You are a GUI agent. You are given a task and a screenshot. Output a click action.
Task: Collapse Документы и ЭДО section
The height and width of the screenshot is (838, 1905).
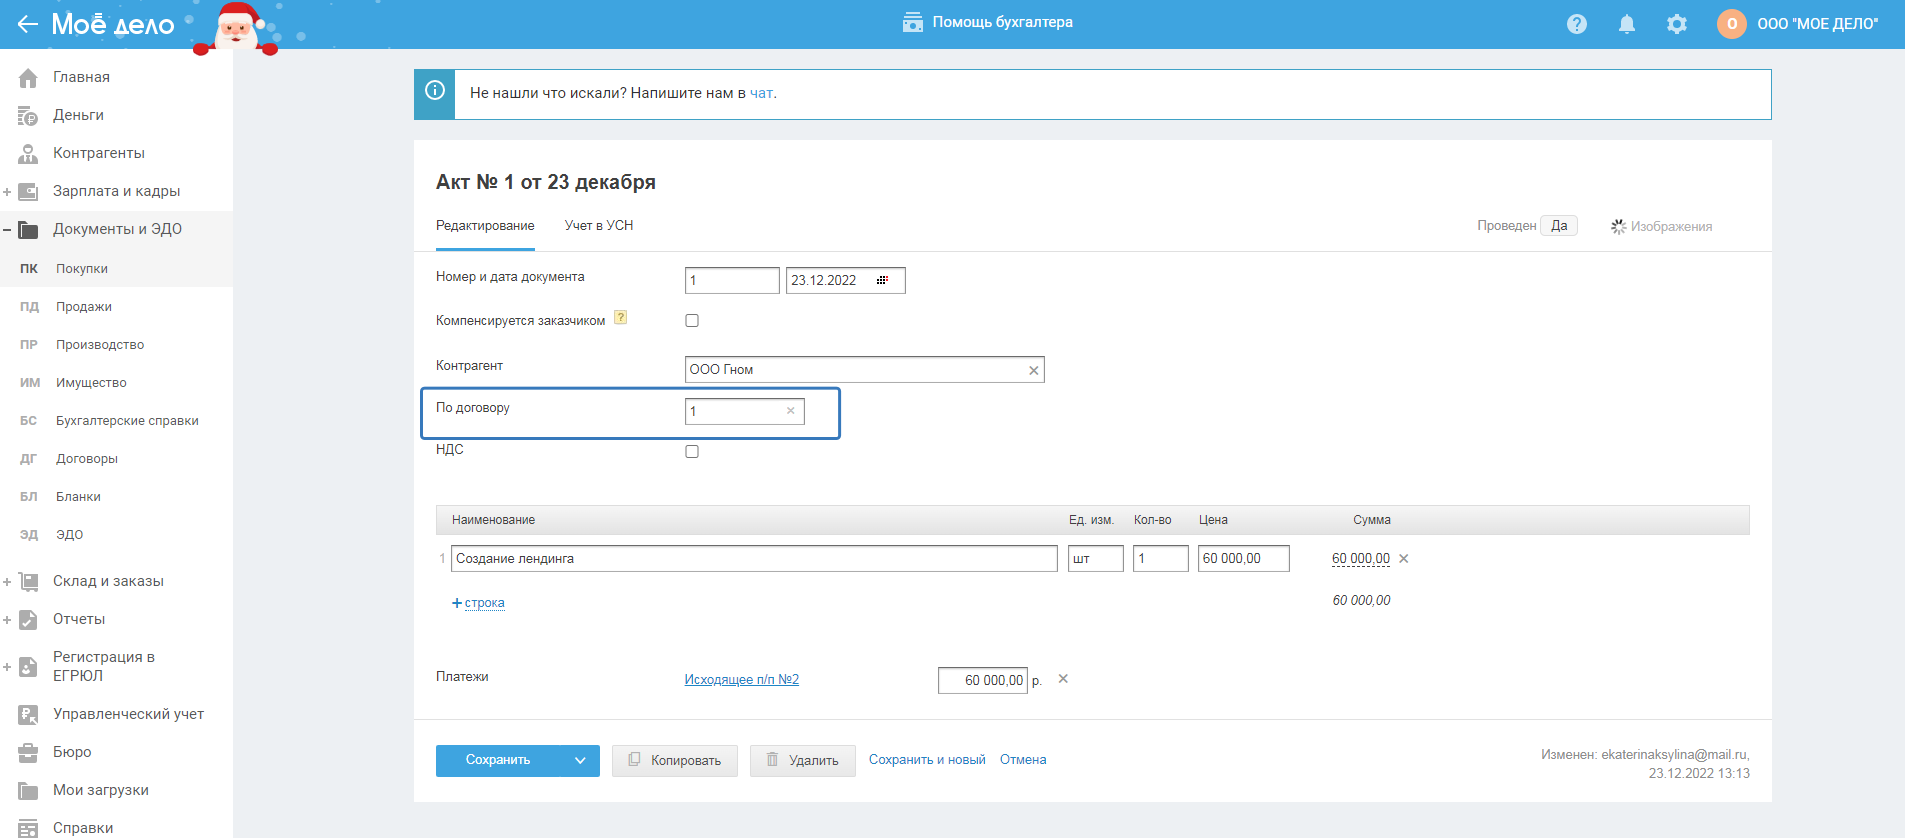pos(7,229)
